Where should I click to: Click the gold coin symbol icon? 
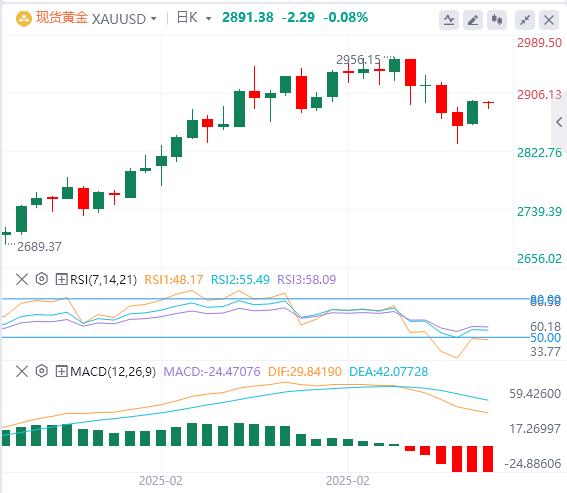(x=24, y=18)
